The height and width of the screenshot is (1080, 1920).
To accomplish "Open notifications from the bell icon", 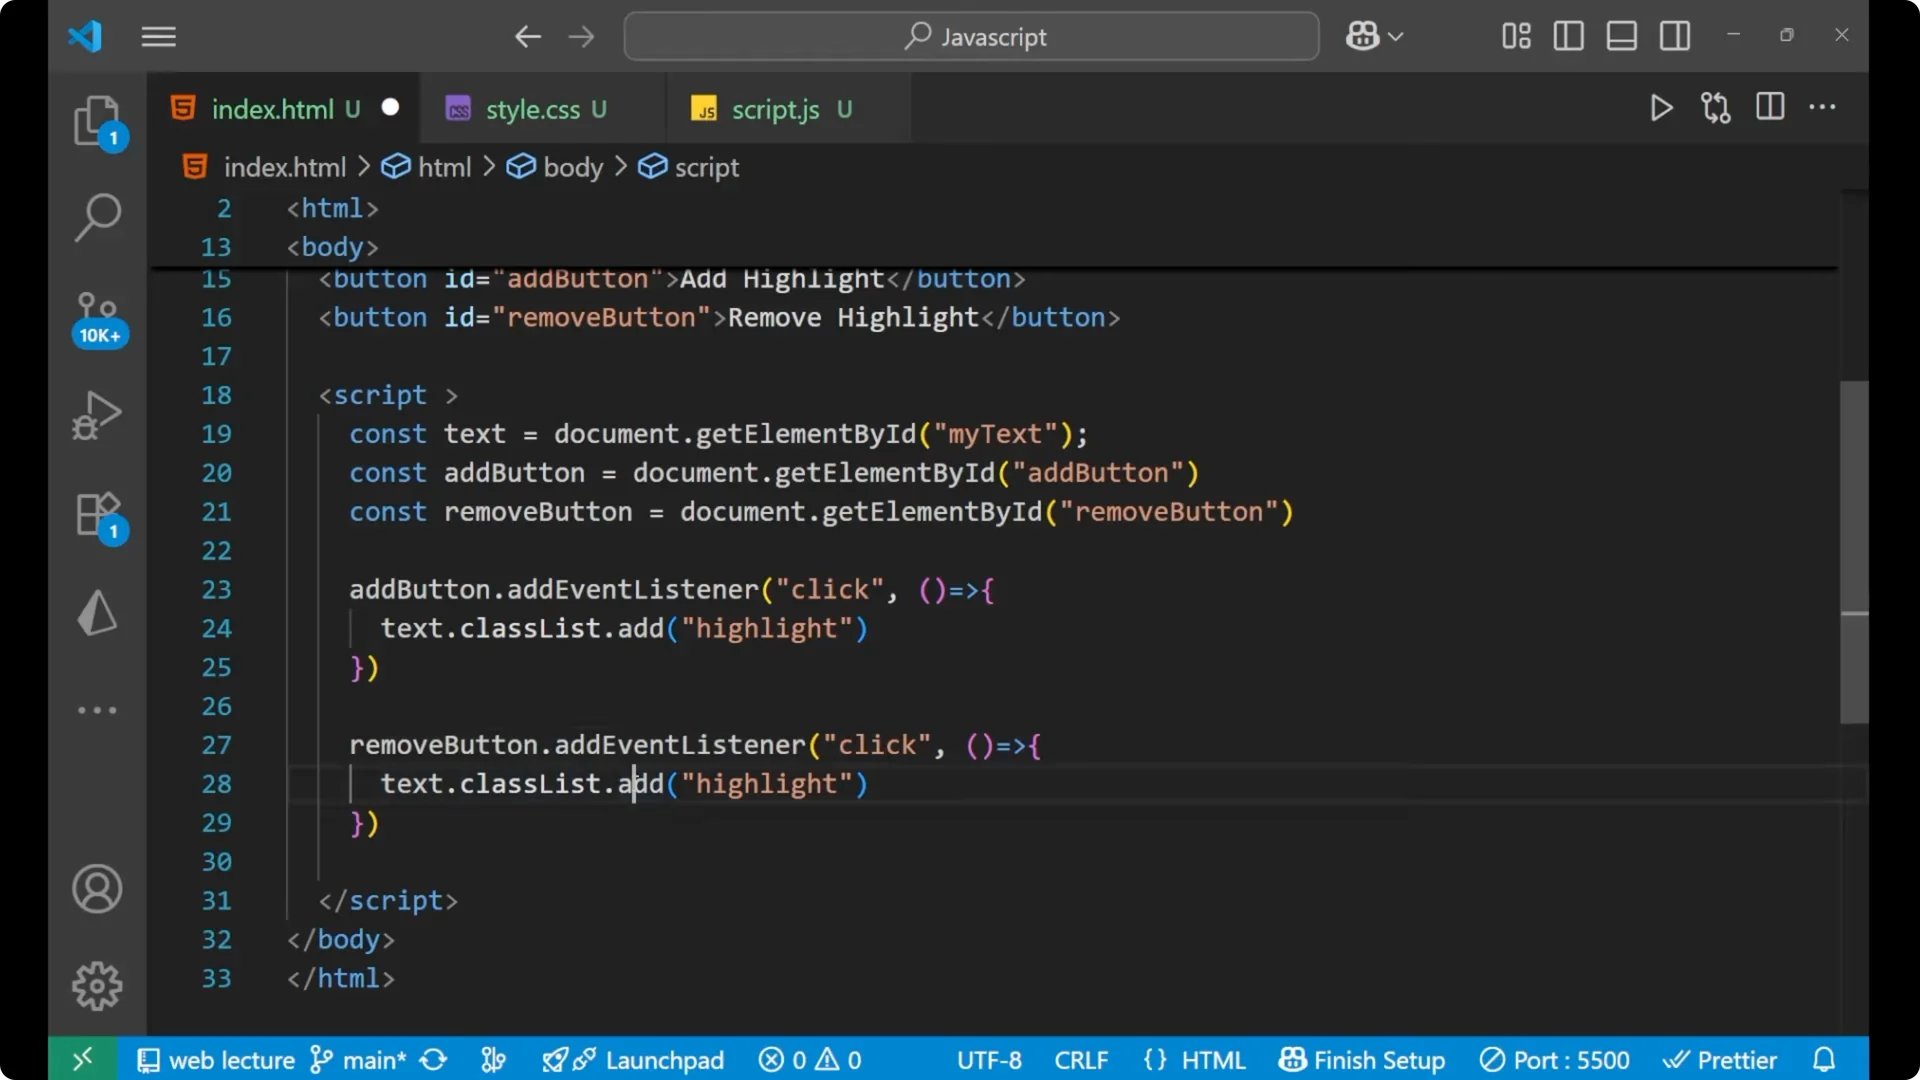I will (1822, 1059).
